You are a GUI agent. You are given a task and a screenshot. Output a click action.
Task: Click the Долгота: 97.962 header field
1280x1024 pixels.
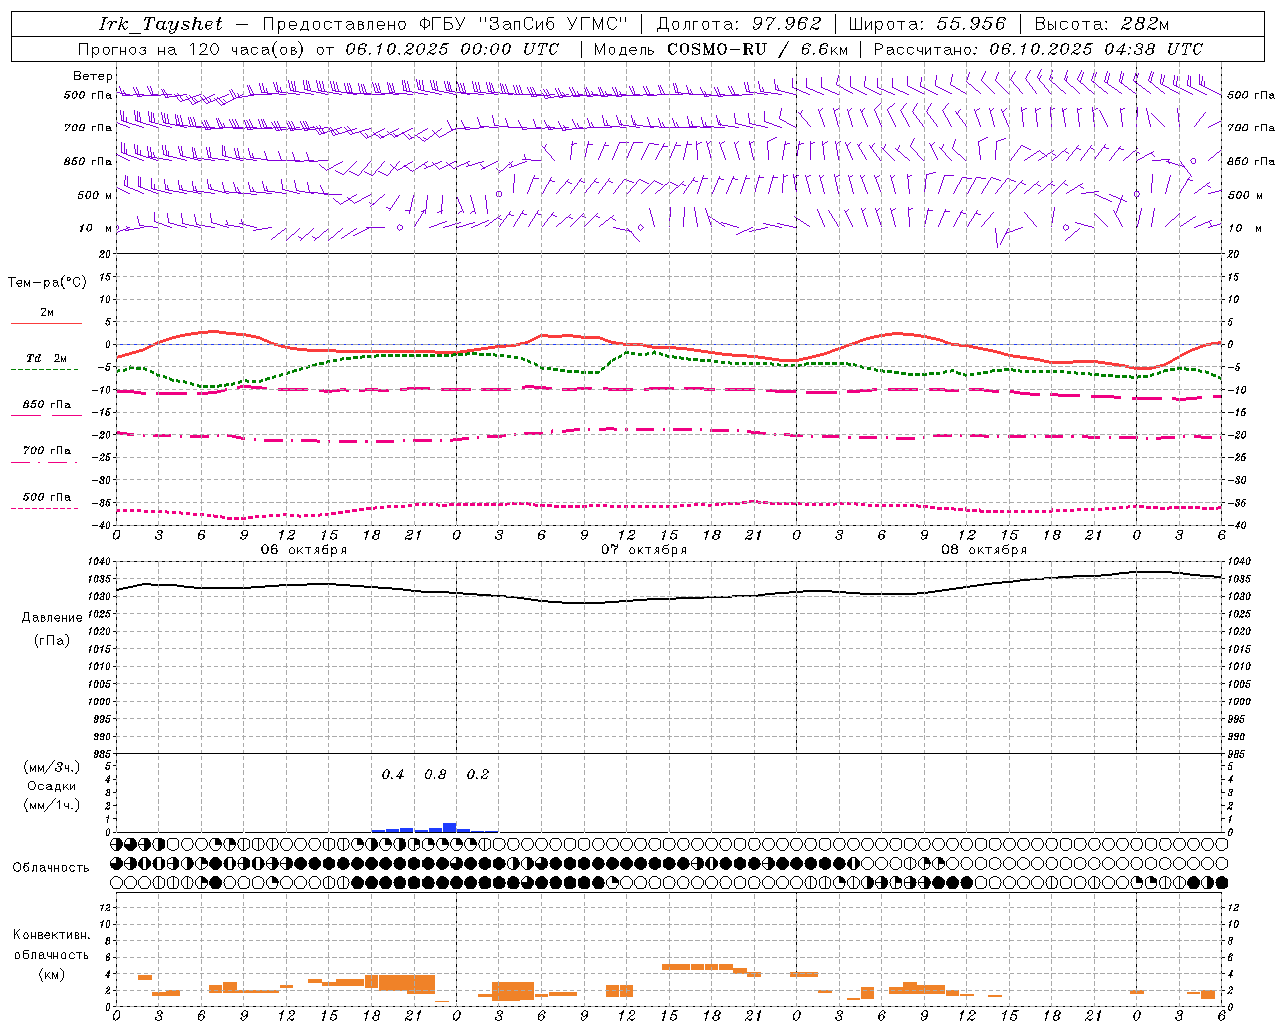(739, 24)
